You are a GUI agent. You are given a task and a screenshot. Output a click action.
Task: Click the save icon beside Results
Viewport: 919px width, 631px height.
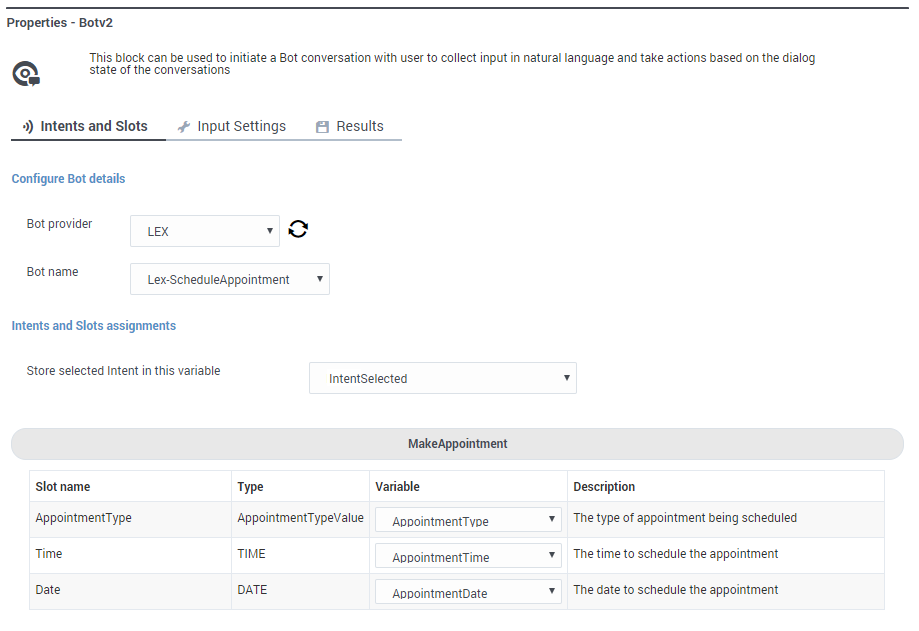coord(322,127)
